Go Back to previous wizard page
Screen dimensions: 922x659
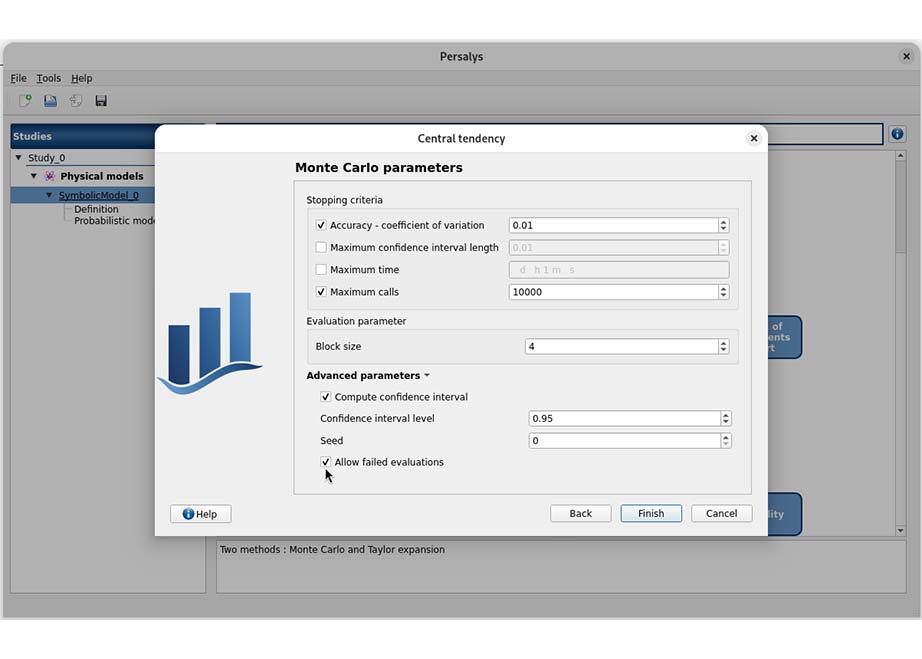point(581,513)
